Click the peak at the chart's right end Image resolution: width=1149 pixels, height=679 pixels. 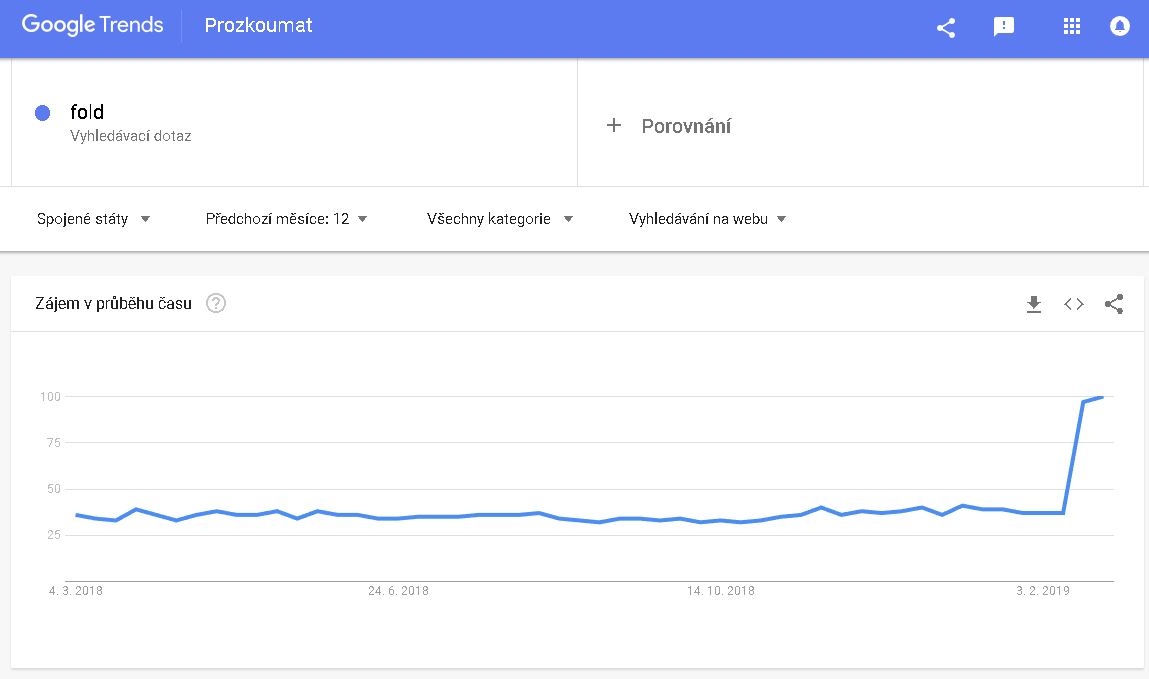pos(1102,397)
